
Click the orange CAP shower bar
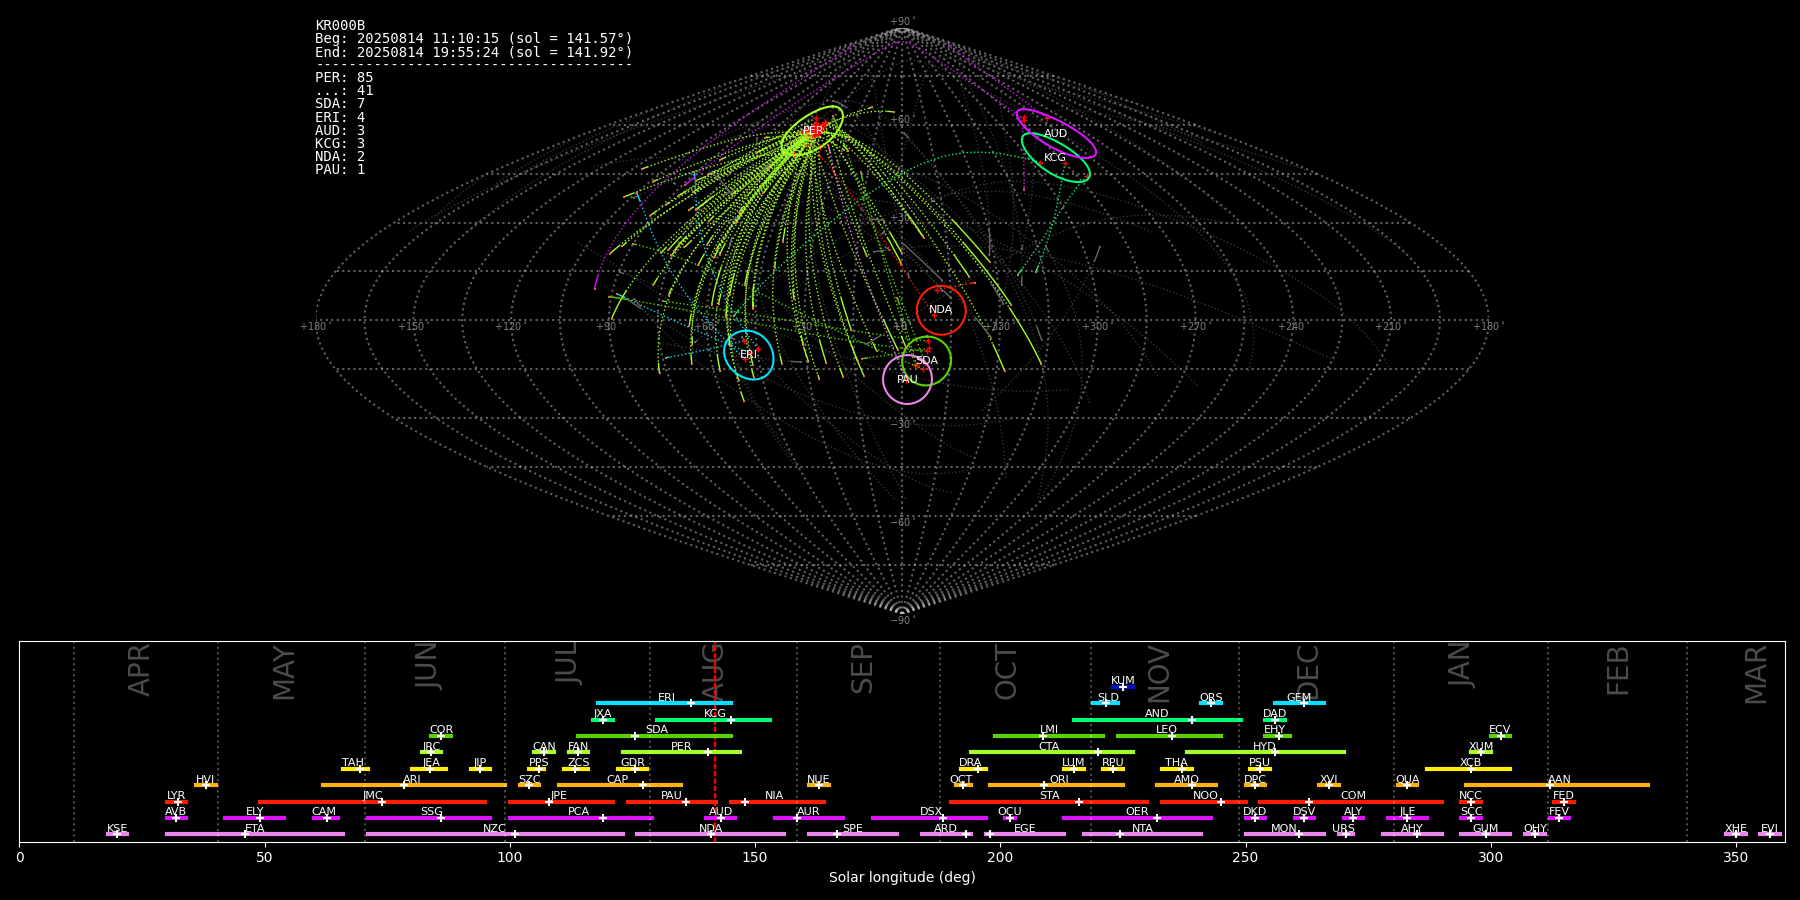click(x=620, y=785)
